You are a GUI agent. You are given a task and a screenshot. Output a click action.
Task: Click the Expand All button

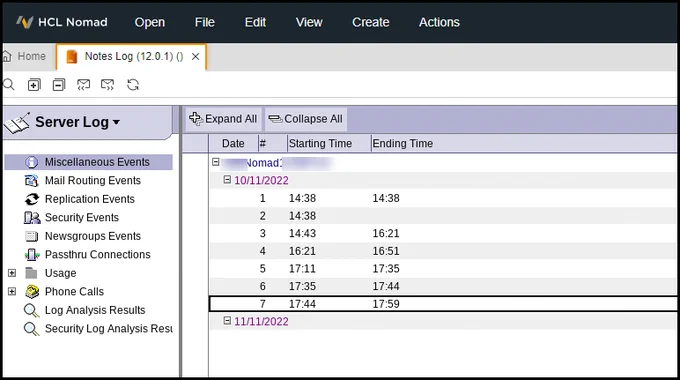click(224, 119)
